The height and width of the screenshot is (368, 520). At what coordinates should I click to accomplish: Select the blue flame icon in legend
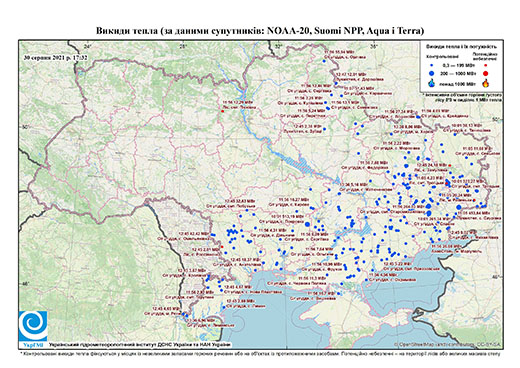coord(432,83)
